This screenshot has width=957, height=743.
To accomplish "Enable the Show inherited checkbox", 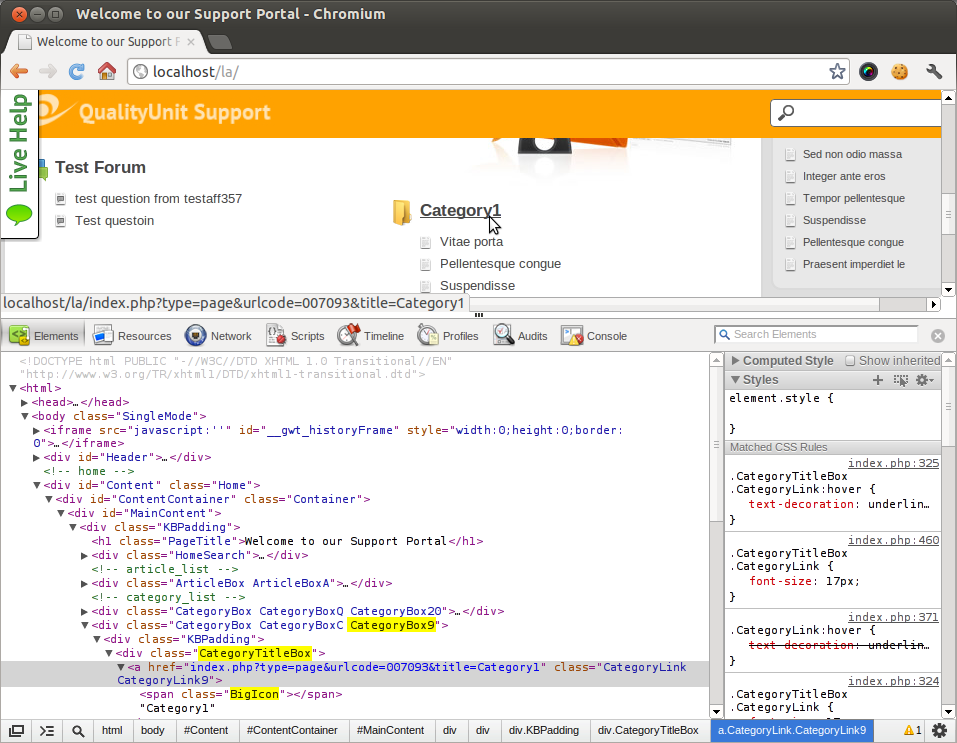I will tap(851, 360).
